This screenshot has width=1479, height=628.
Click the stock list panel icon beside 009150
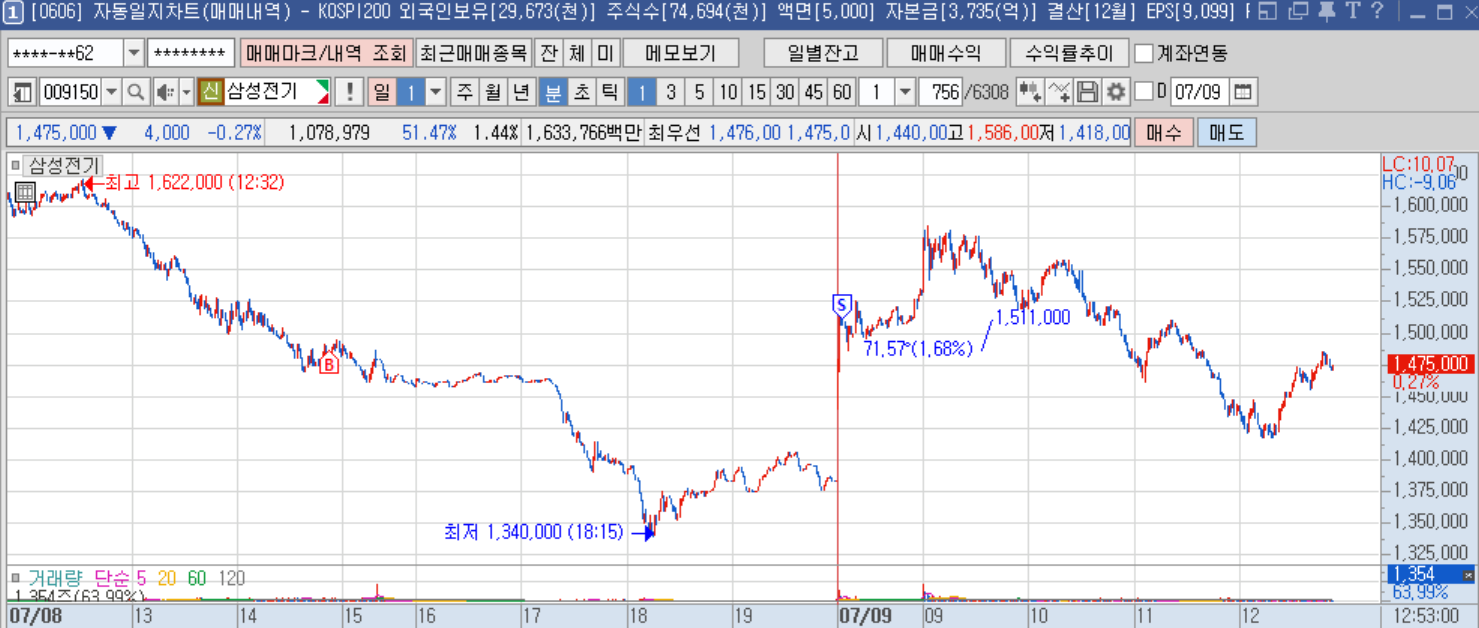tap(23, 93)
